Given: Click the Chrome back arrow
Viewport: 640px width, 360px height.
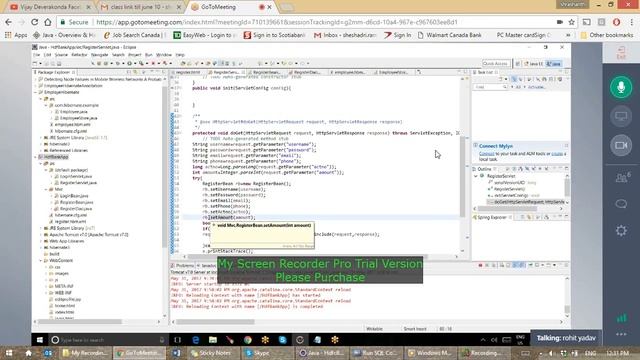Looking at the screenshot, I should [x=9, y=22].
